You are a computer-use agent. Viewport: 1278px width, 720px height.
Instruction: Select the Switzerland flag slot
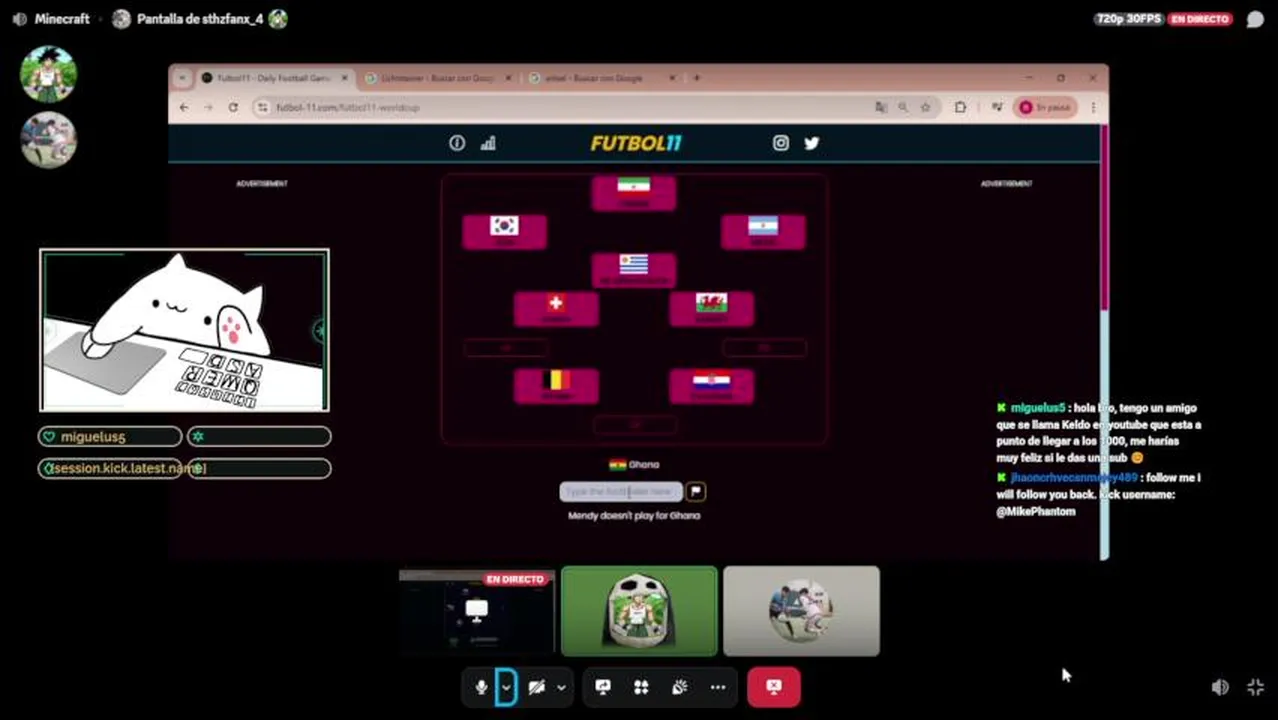pos(556,308)
